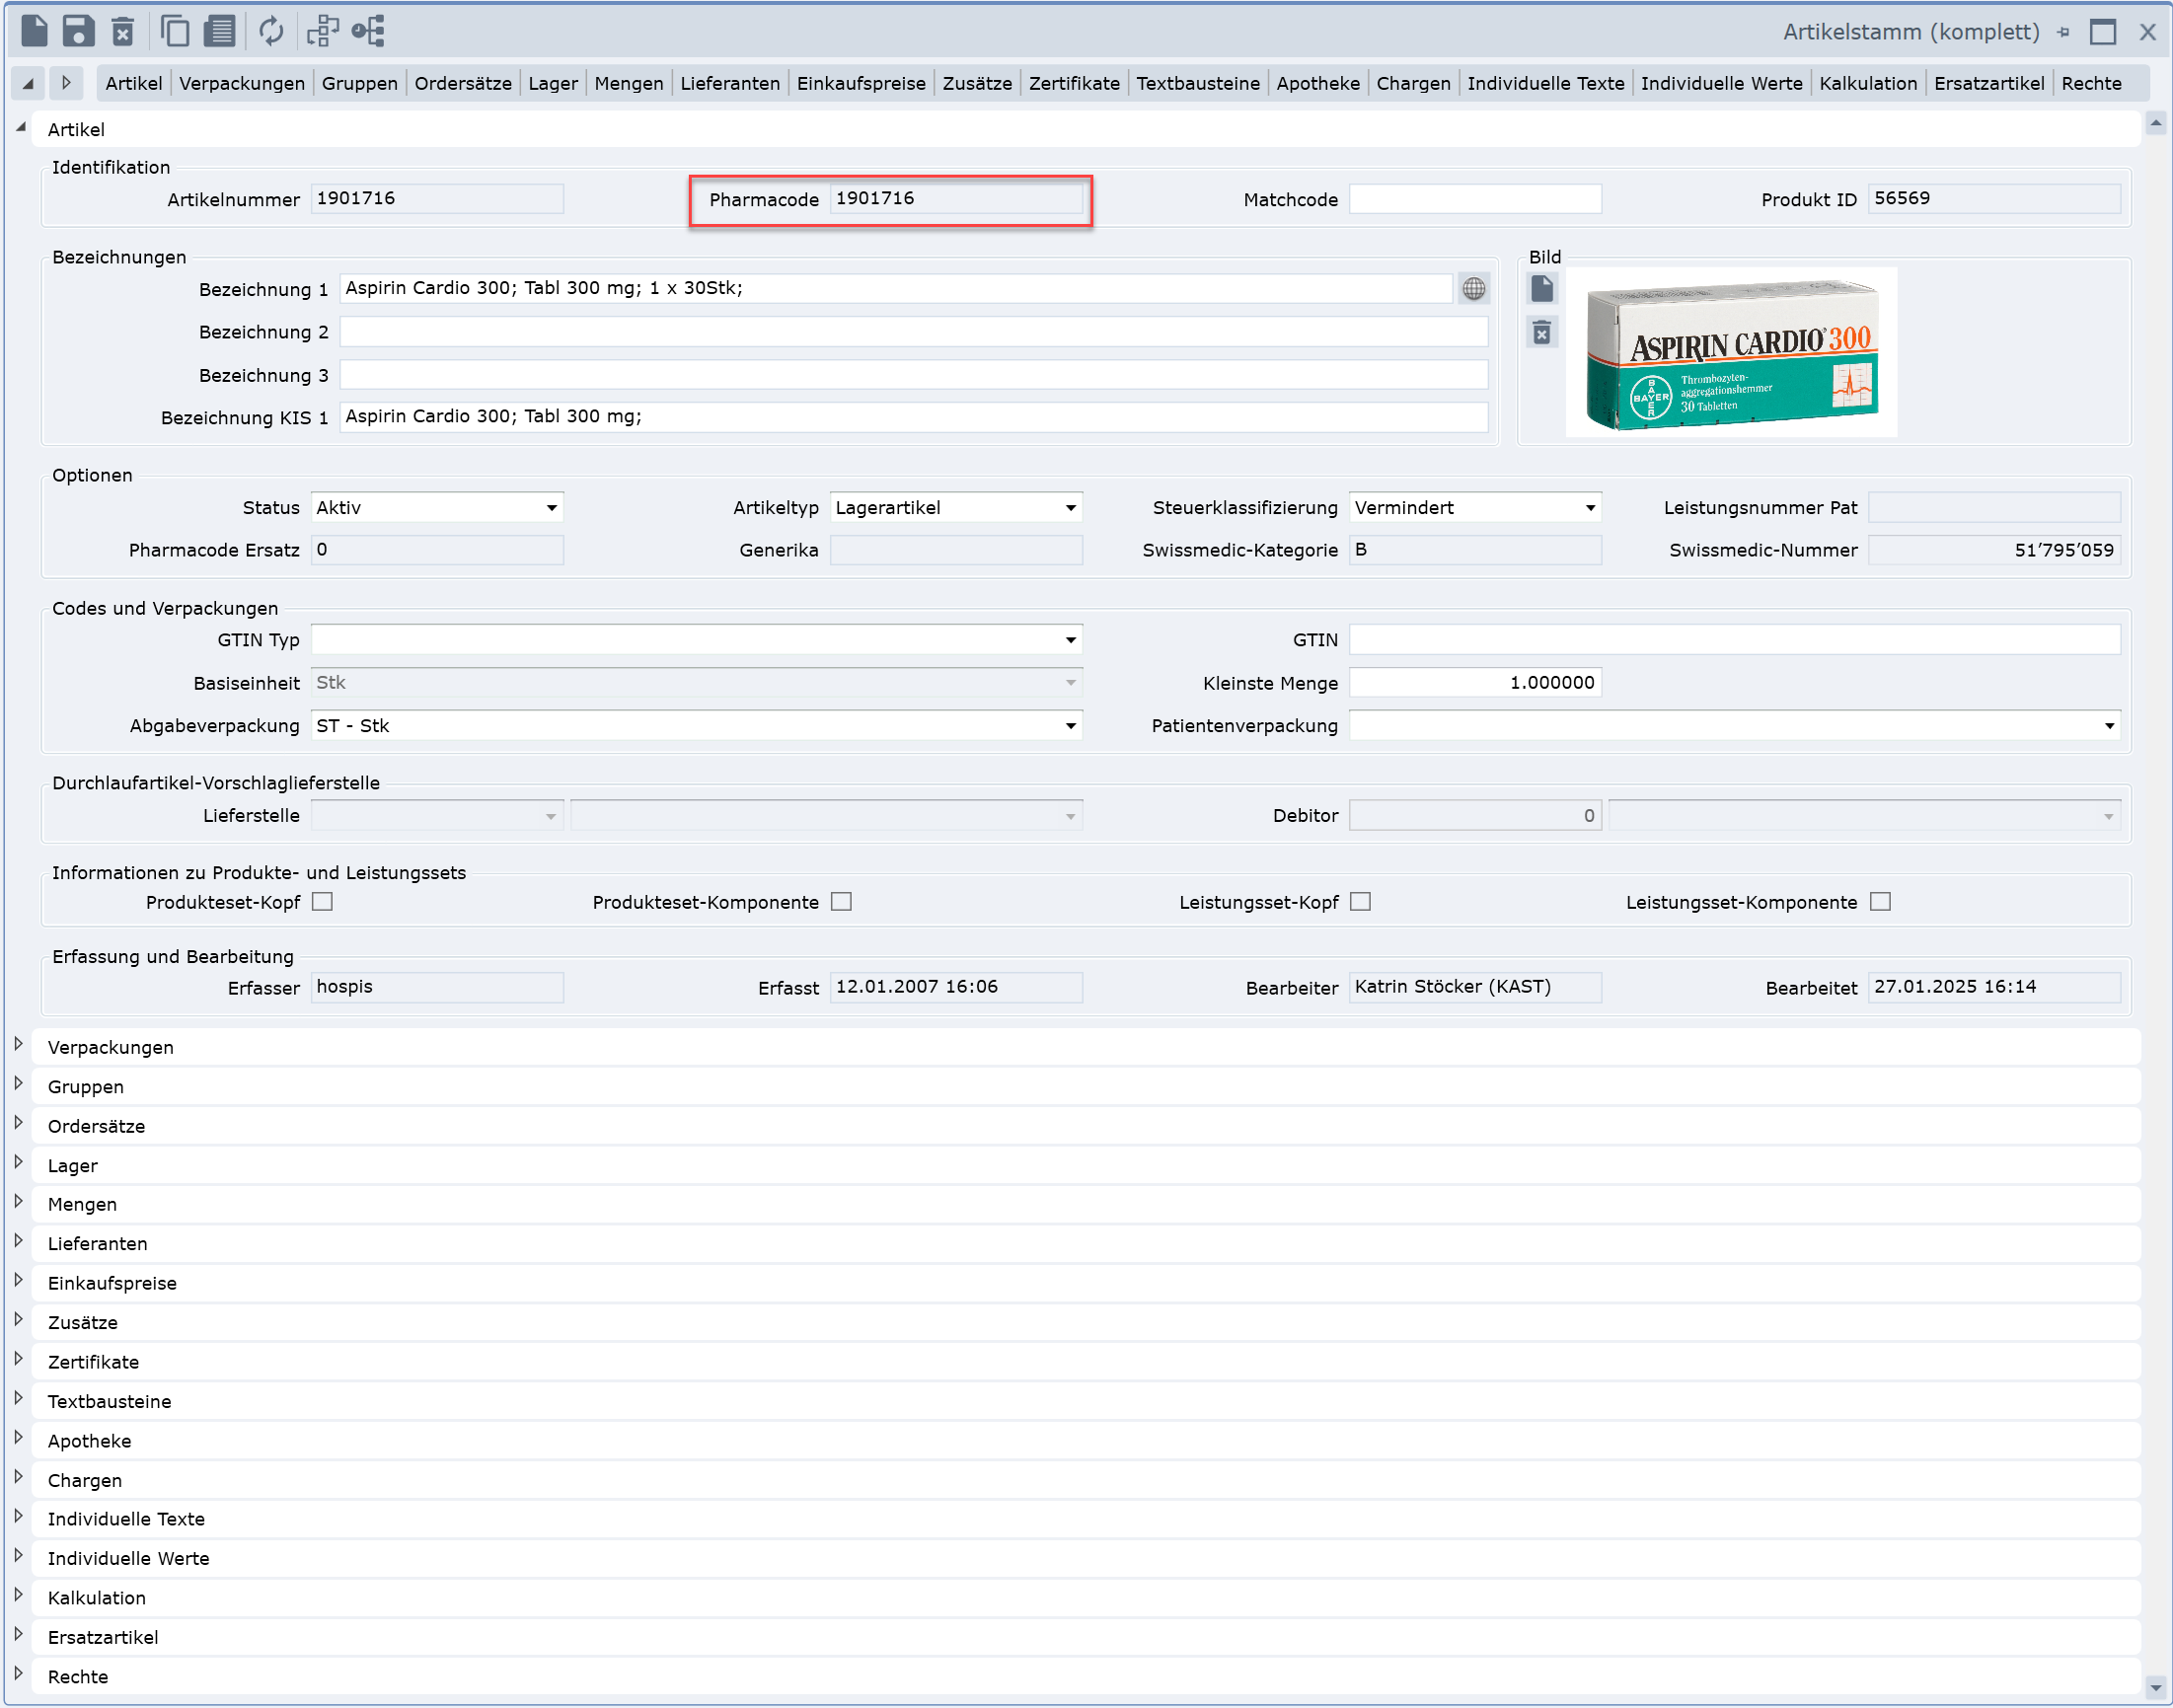This screenshot has width=2173, height=1708.
Task: Delete the product image via Bild trash icon
Action: [x=1541, y=332]
